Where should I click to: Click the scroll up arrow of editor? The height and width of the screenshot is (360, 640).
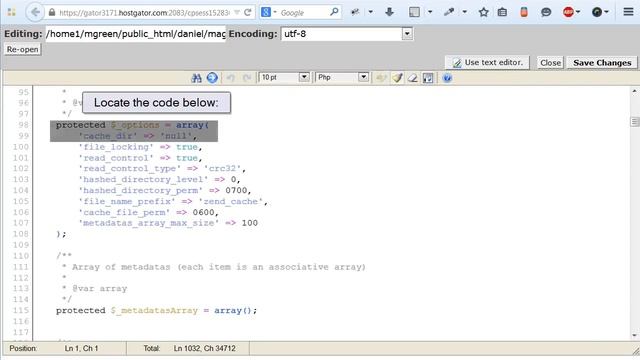click(x=634, y=91)
